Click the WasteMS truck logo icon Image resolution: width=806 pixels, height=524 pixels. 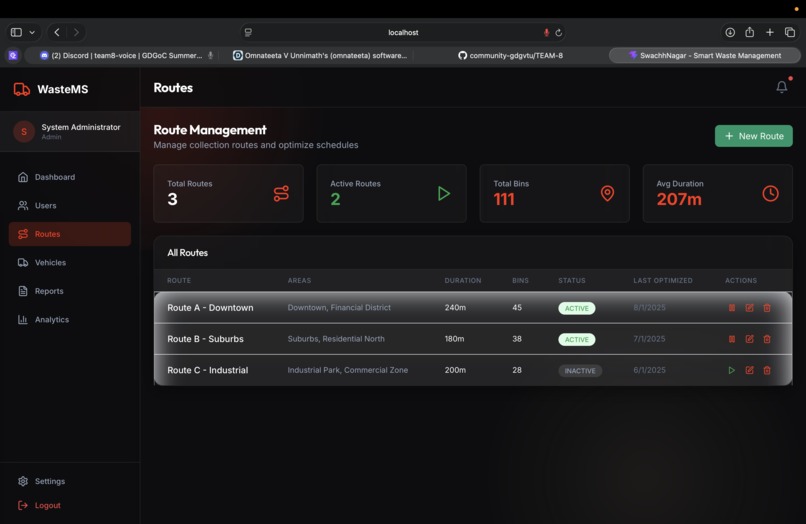[x=22, y=89]
